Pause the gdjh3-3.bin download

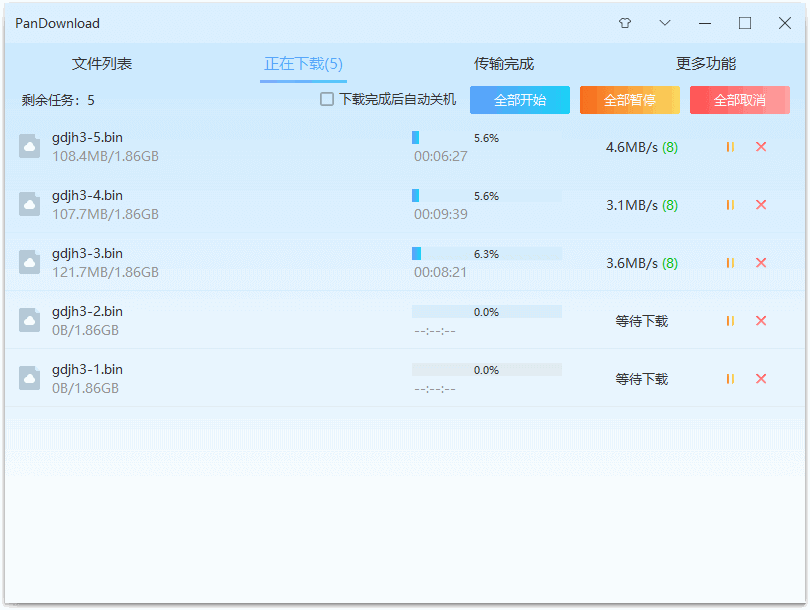click(730, 263)
